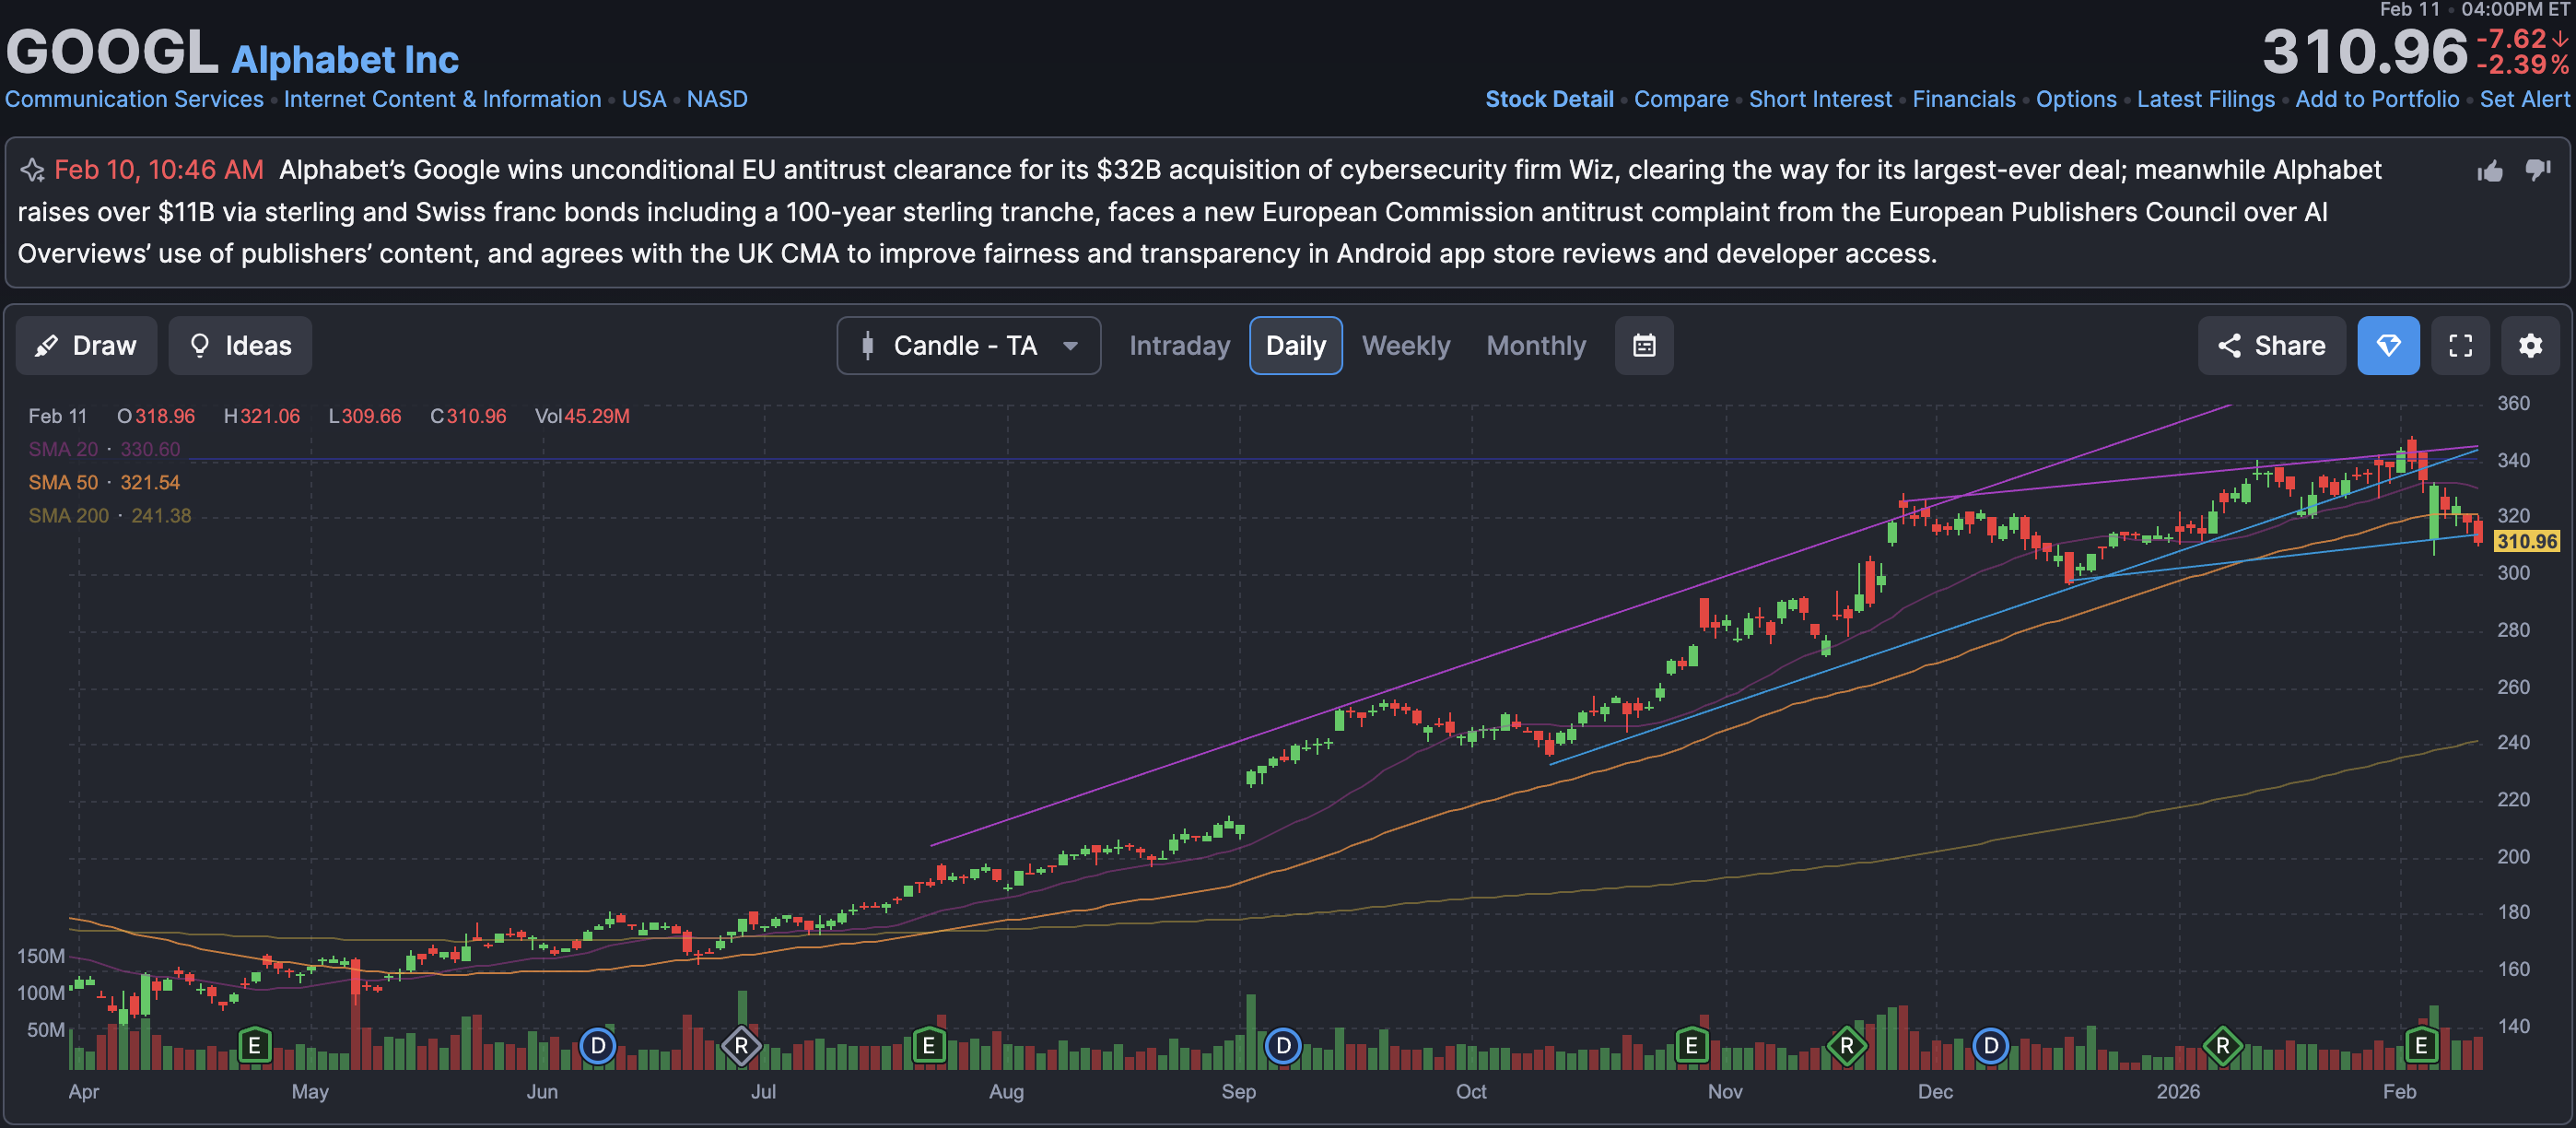2576x1128 pixels.
Task: Select the Intraday timeframe
Action: (1179, 346)
